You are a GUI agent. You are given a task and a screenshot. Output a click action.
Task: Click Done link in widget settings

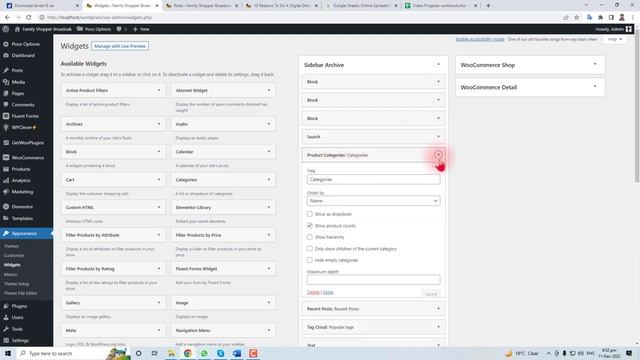328,292
